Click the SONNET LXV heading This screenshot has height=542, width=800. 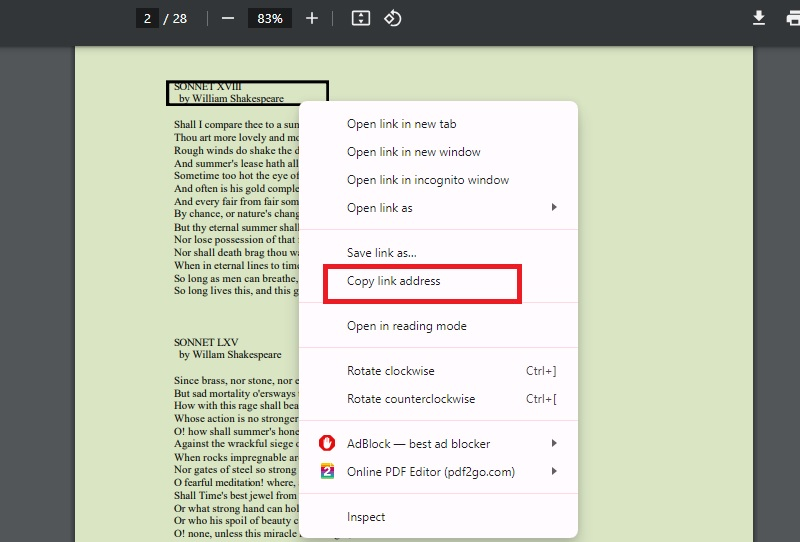pos(206,342)
